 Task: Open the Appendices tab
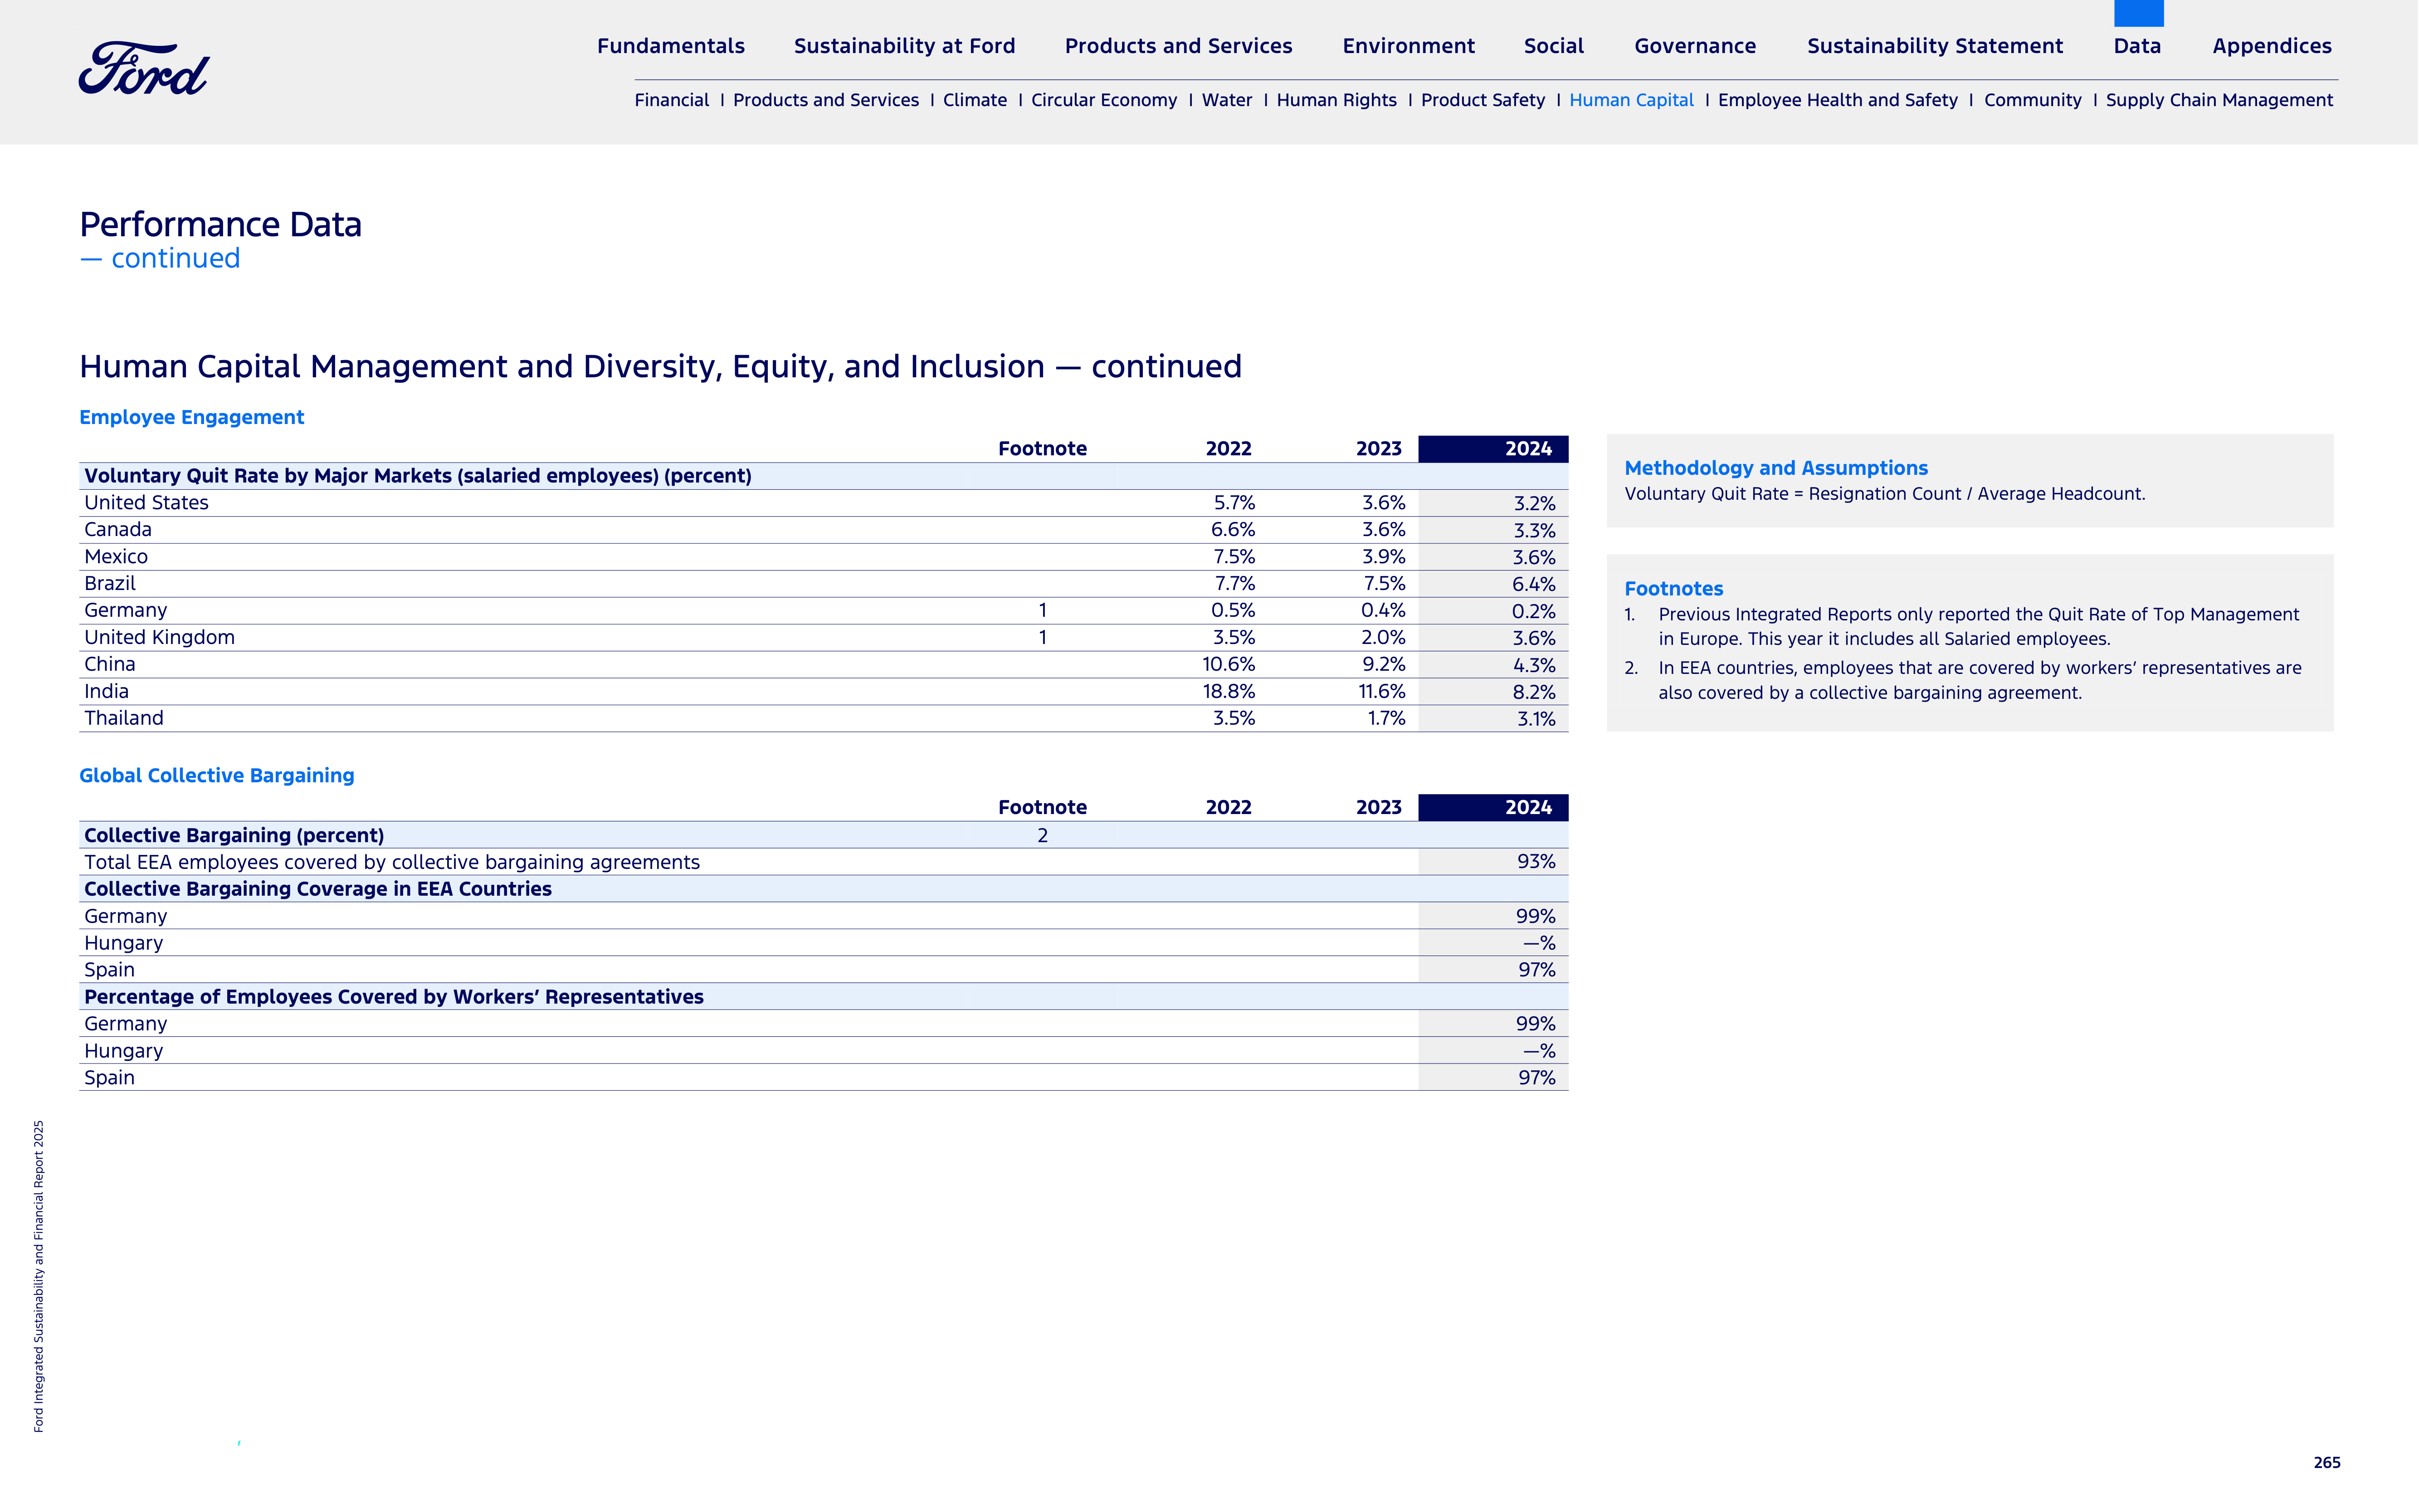(x=2272, y=46)
